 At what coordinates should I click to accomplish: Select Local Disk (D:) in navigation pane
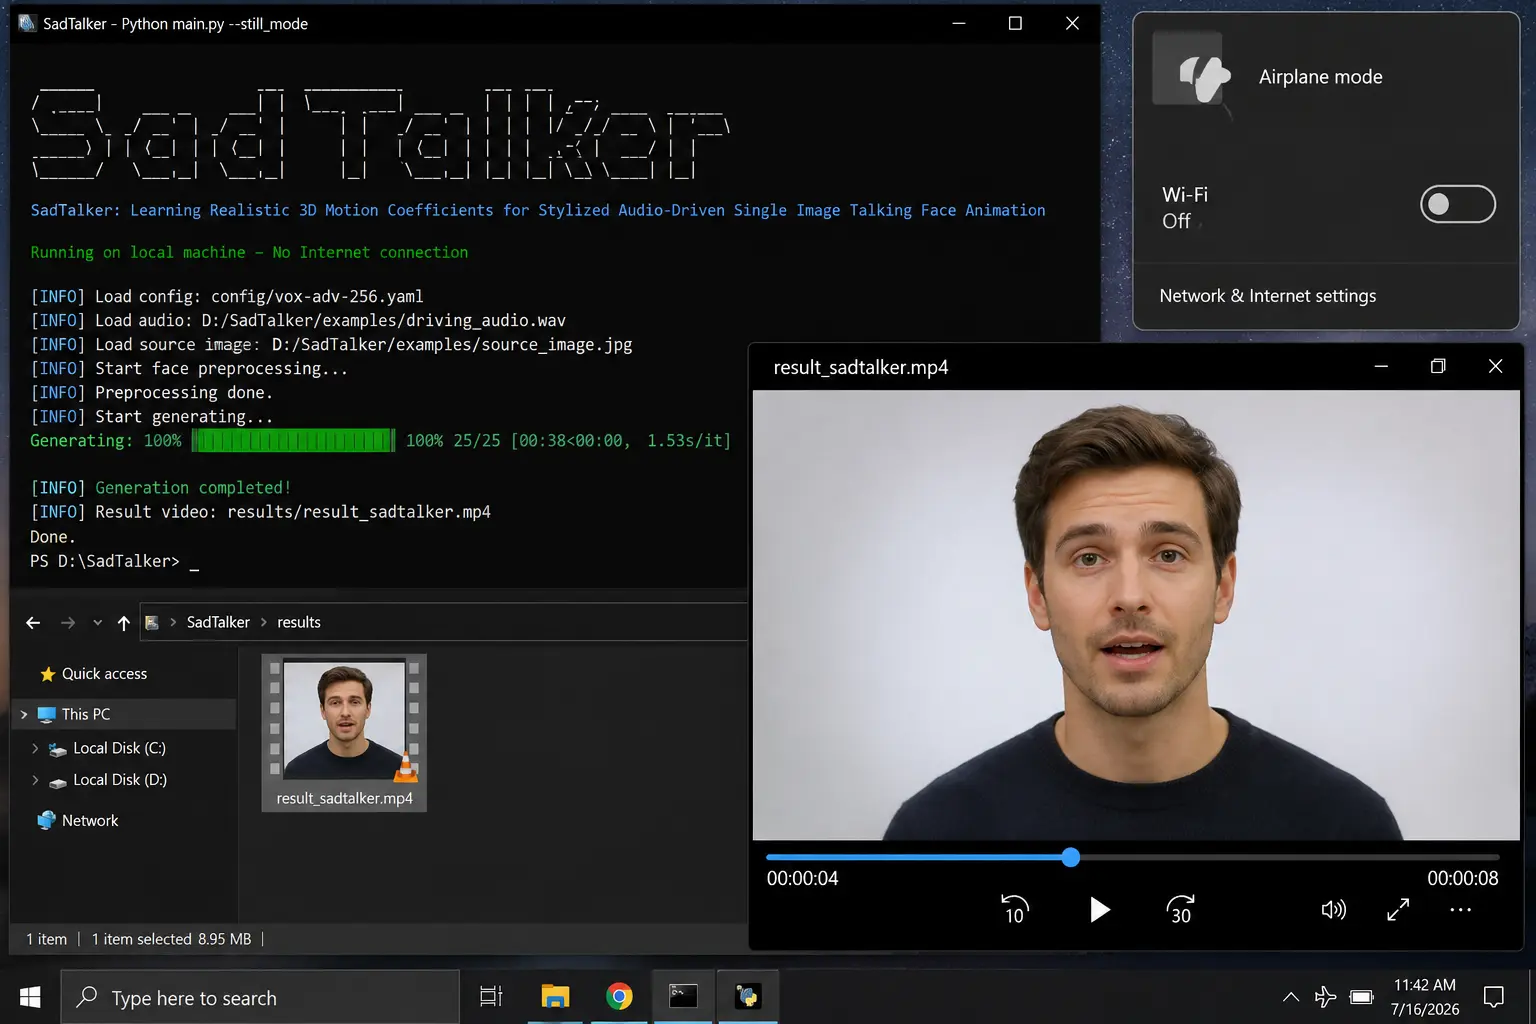click(120, 780)
